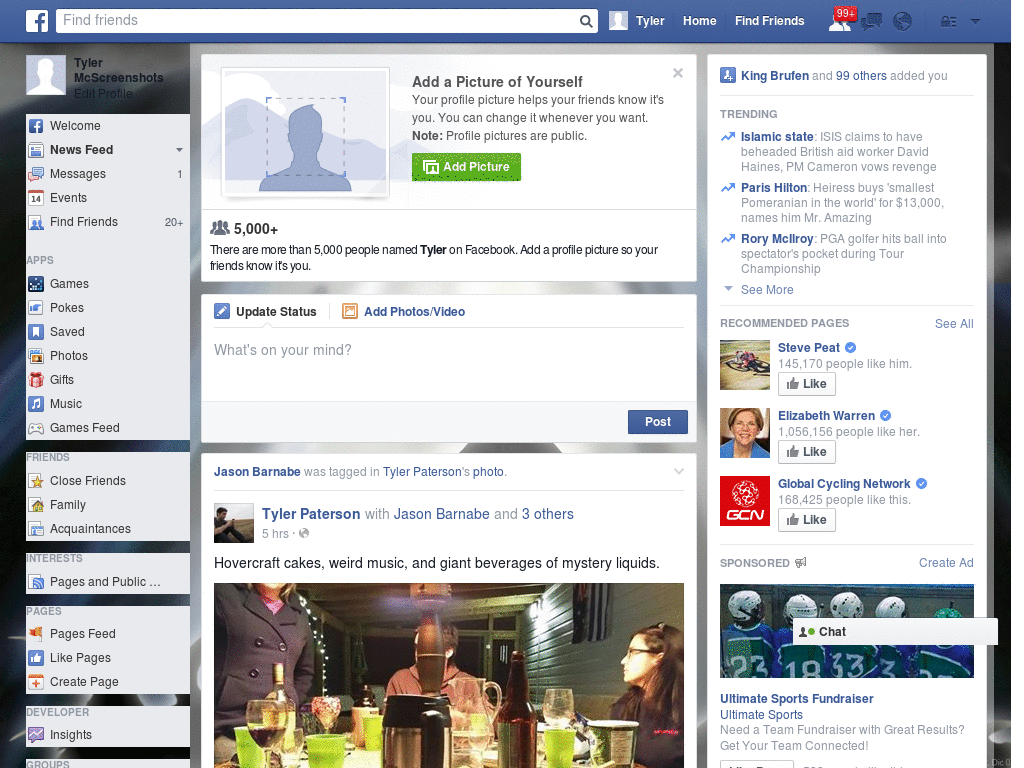The image size is (1024, 768).
Task: Click the Create Page plus icon
Action: (x=36, y=682)
